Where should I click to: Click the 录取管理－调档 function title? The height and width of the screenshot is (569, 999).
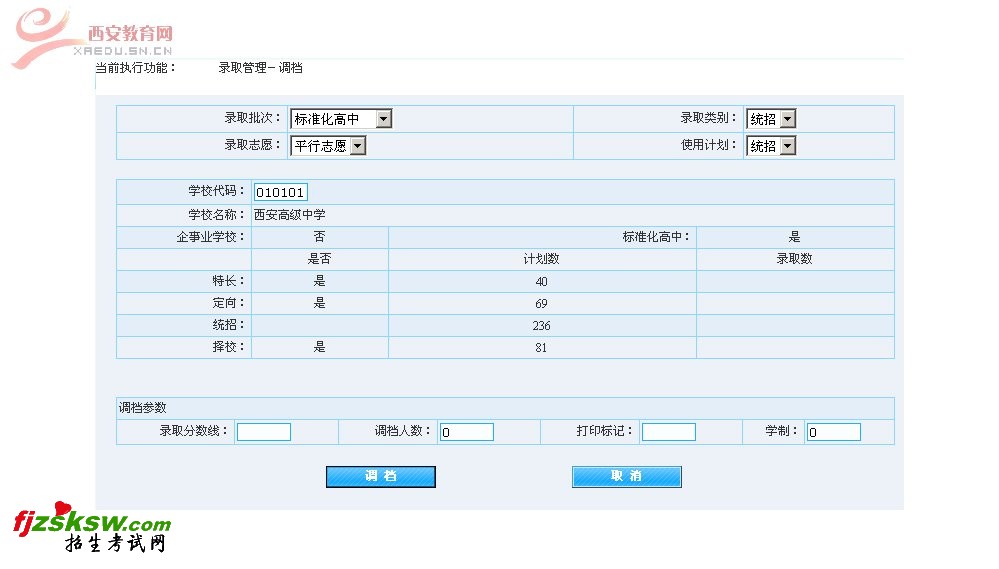[x=260, y=68]
